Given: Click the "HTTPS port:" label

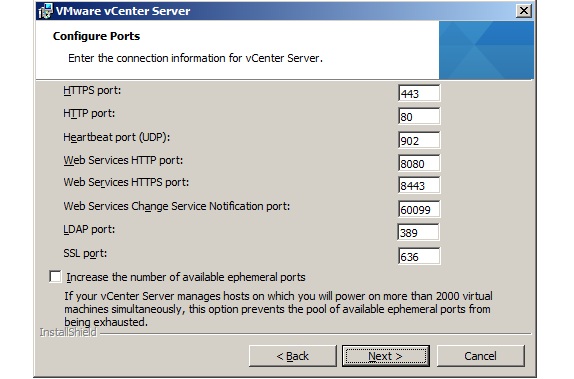Looking at the screenshot, I should click(92, 90).
